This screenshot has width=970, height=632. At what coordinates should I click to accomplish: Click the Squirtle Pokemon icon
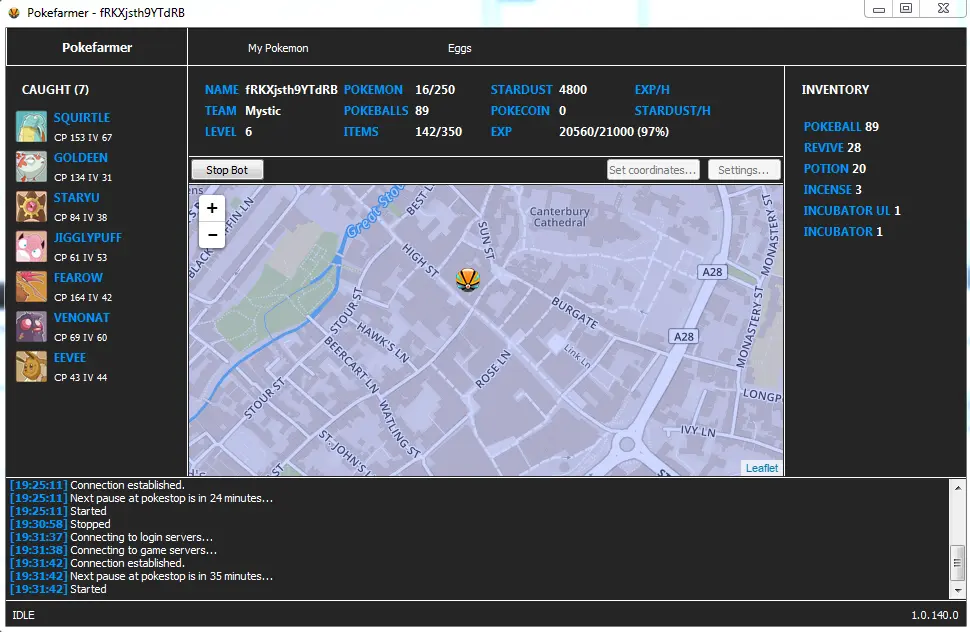tap(31, 127)
